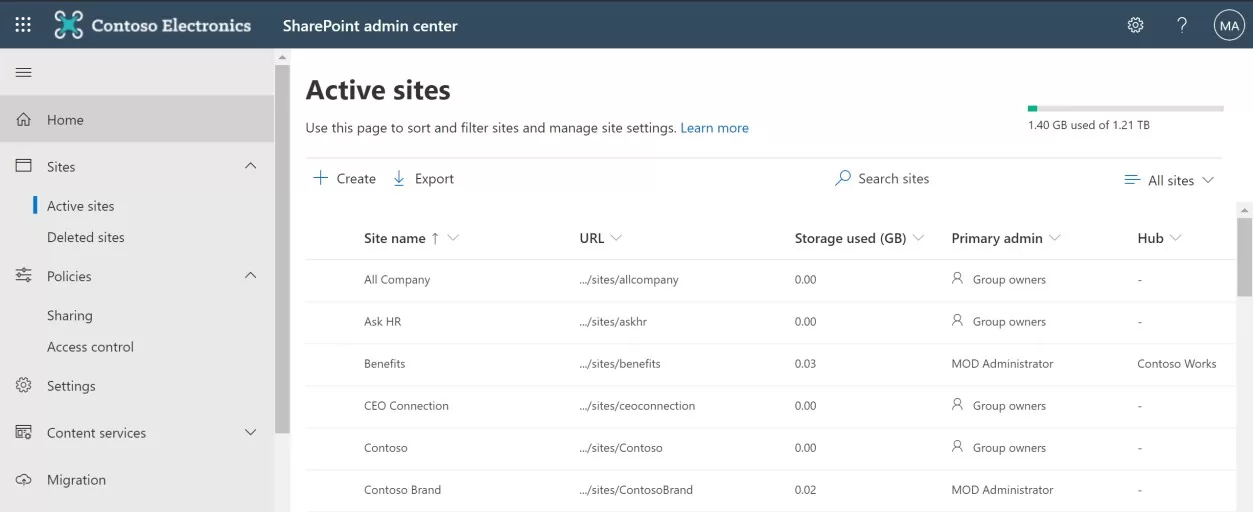Click MOD Administrator in Benefits row

tap(1002, 364)
